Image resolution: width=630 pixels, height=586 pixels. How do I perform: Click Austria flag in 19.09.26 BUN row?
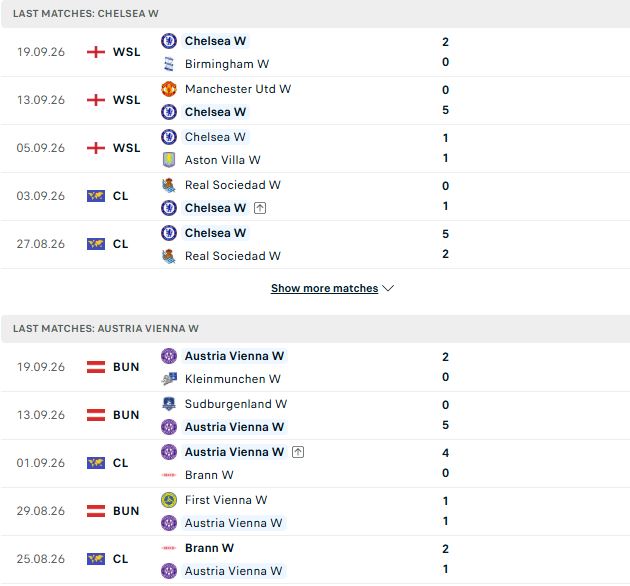tap(96, 367)
